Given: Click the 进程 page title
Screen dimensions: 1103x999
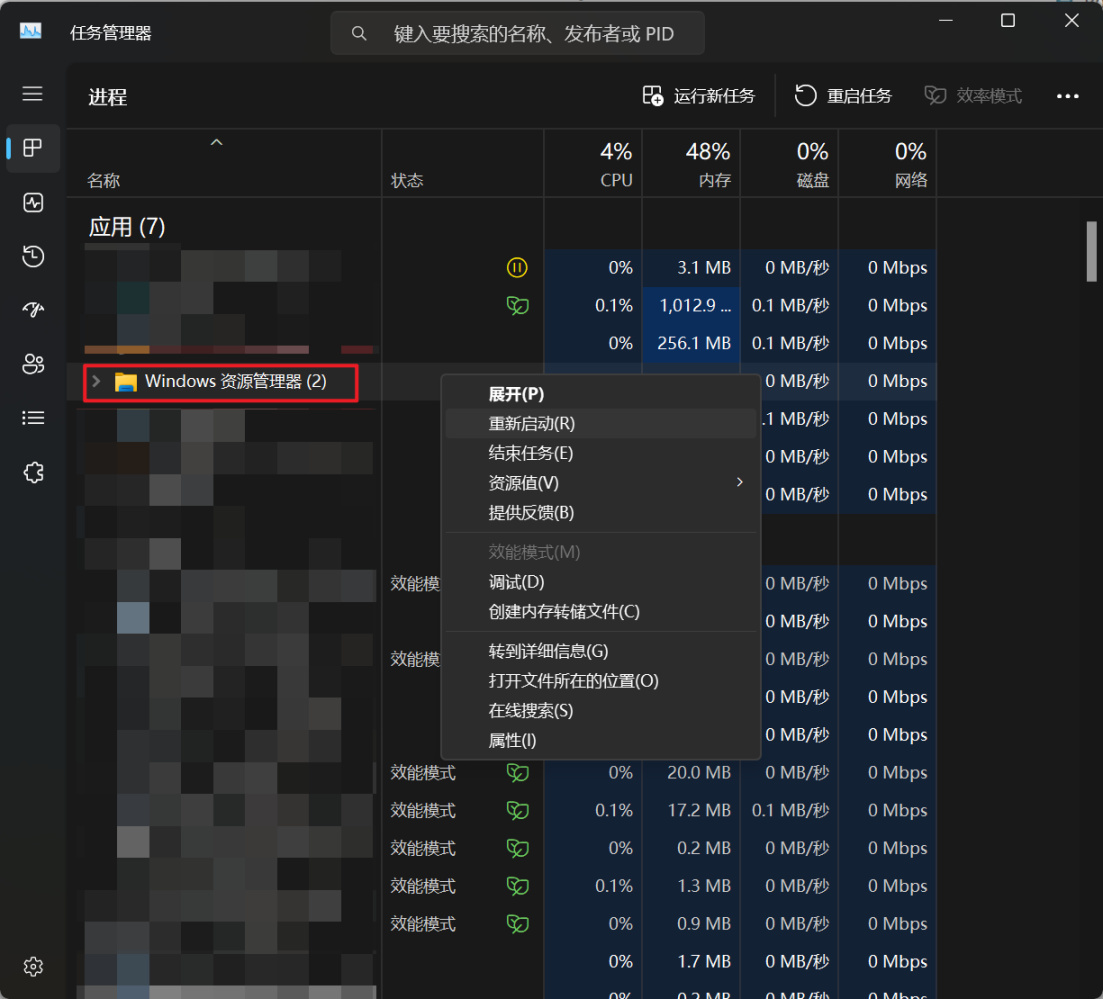Looking at the screenshot, I should pyautogui.click(x=108, y=97).
